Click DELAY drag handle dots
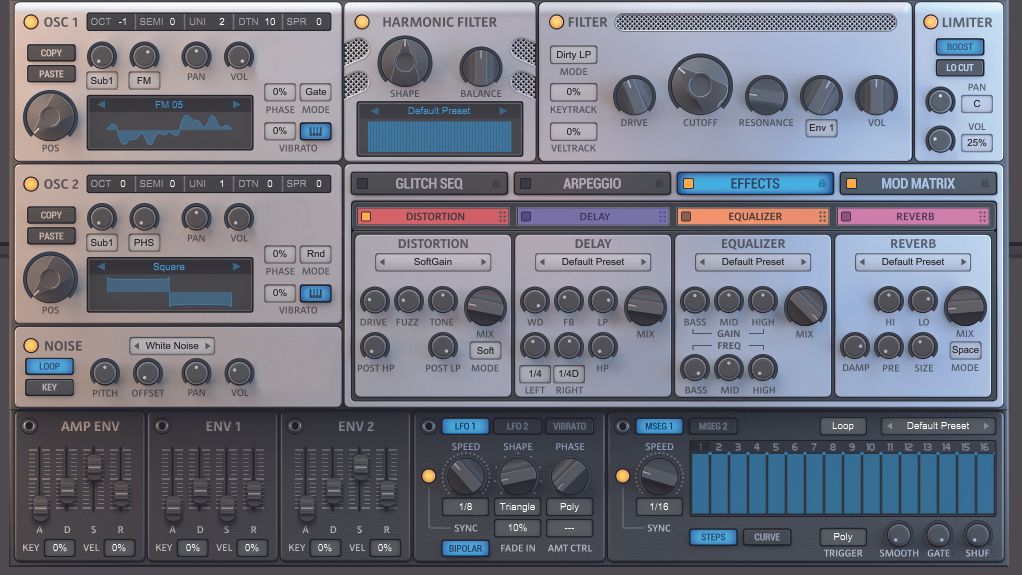The width and height of the screenshot is (1022, 575). [662, 216]
